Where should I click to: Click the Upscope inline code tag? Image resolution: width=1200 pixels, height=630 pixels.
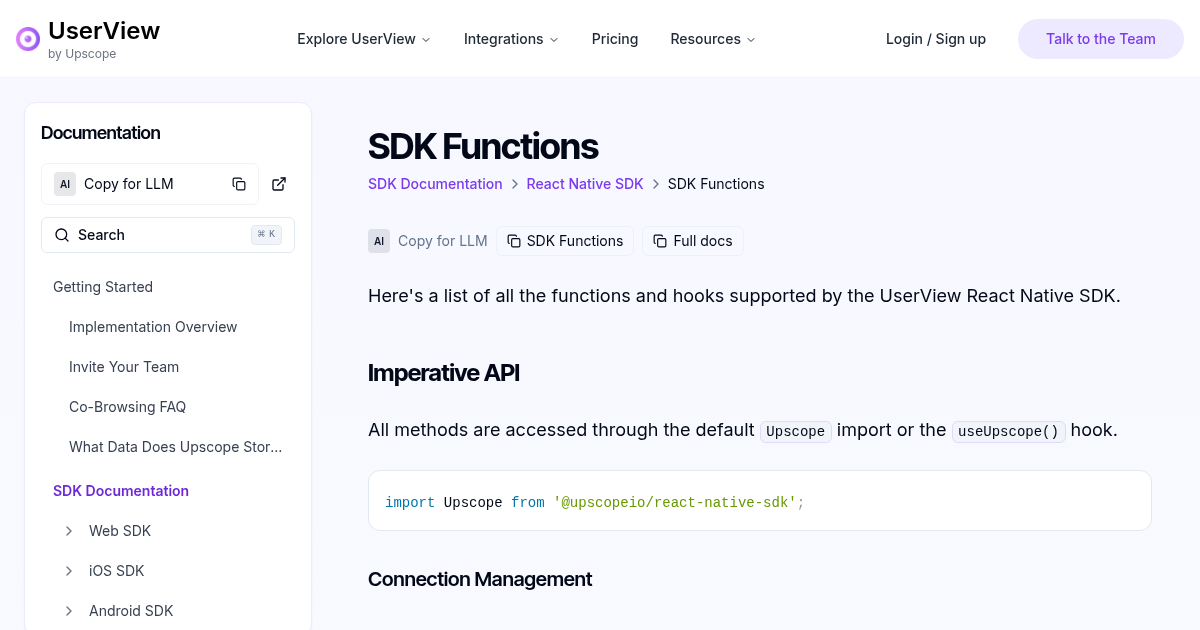point(796,431)
